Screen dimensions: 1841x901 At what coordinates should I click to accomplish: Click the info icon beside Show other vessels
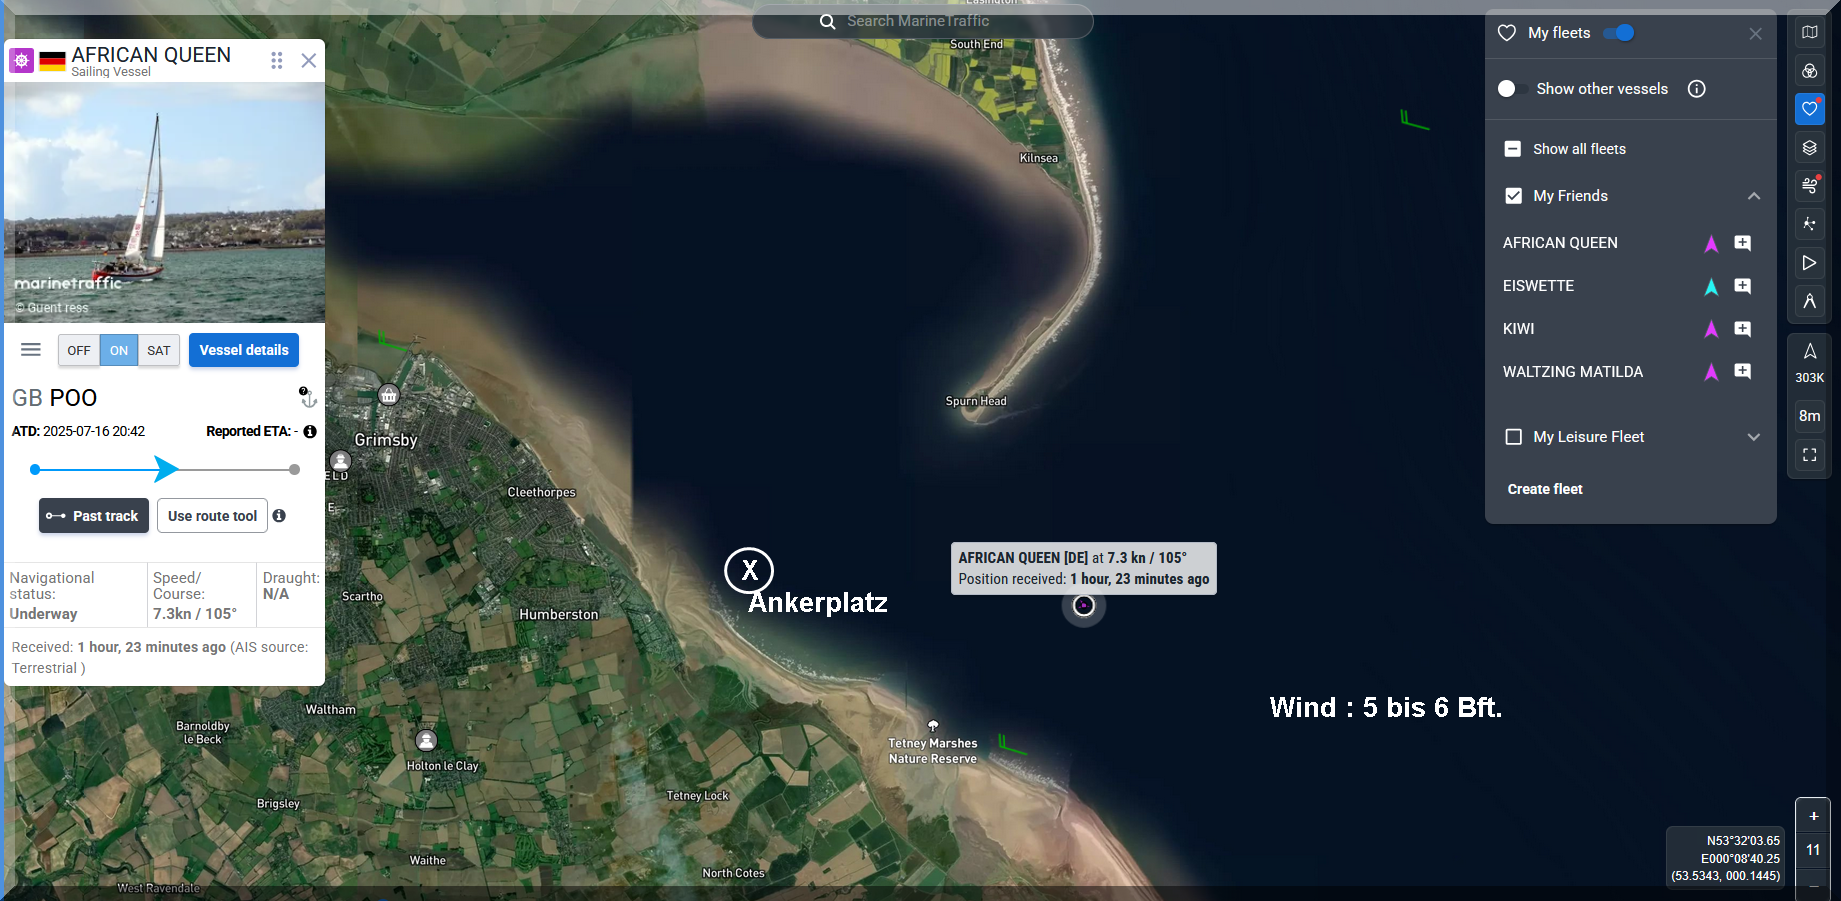tap(1696, 89)
